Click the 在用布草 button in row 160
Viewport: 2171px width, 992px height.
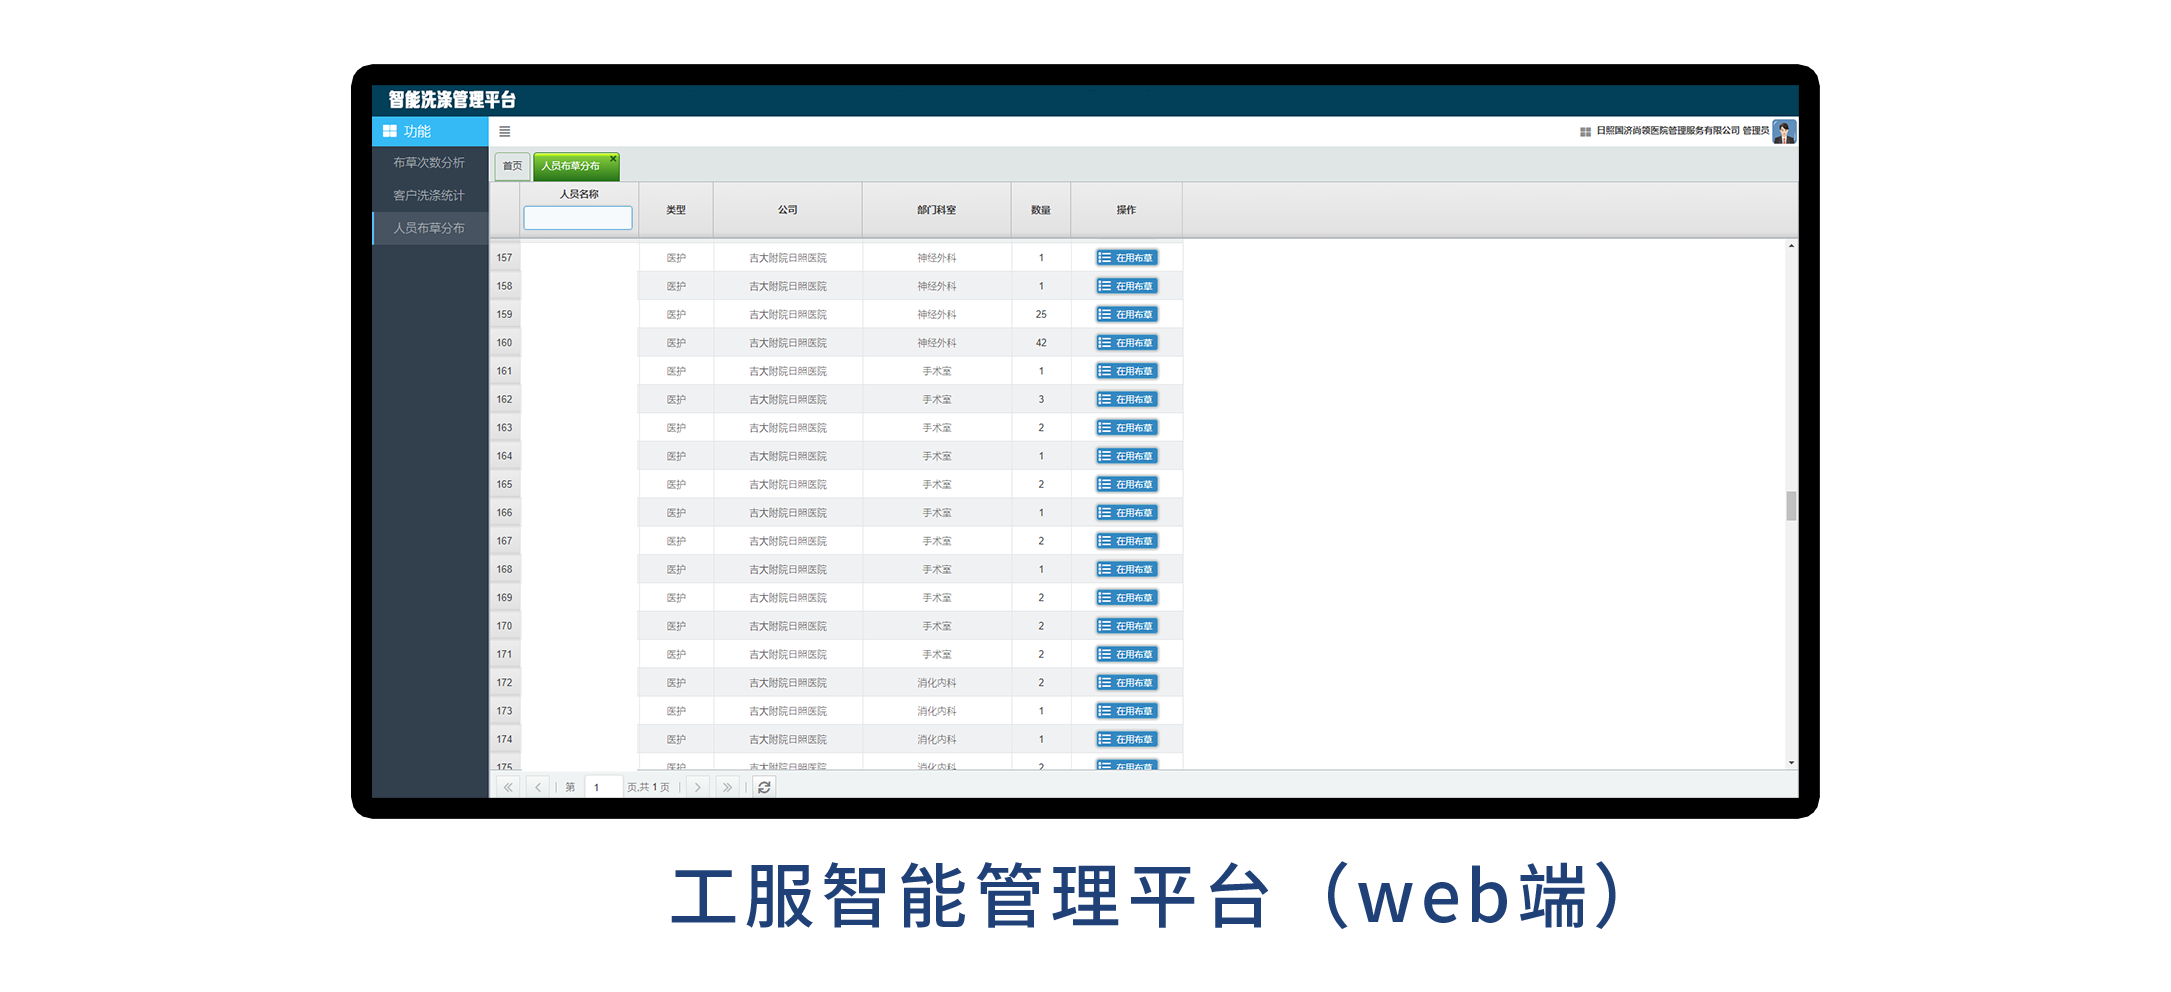(1126, 343)
